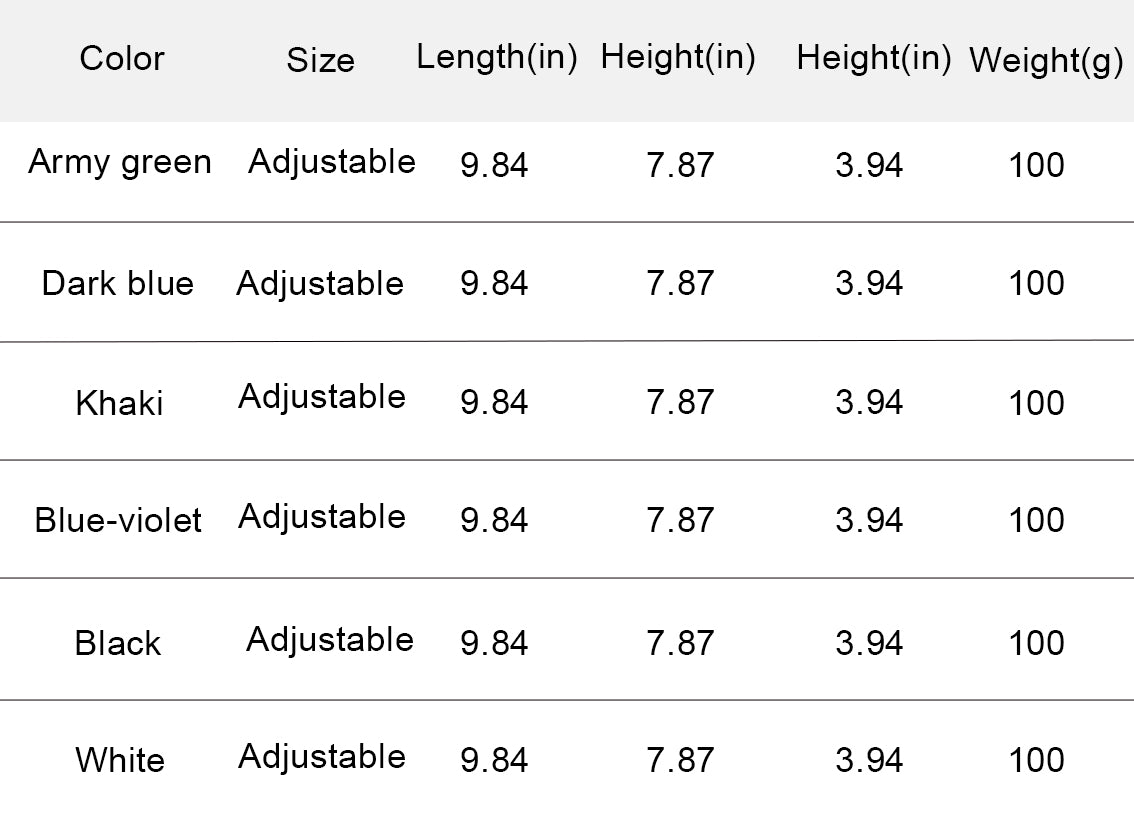Select the Khaki color cell

[x=119, y=403]
